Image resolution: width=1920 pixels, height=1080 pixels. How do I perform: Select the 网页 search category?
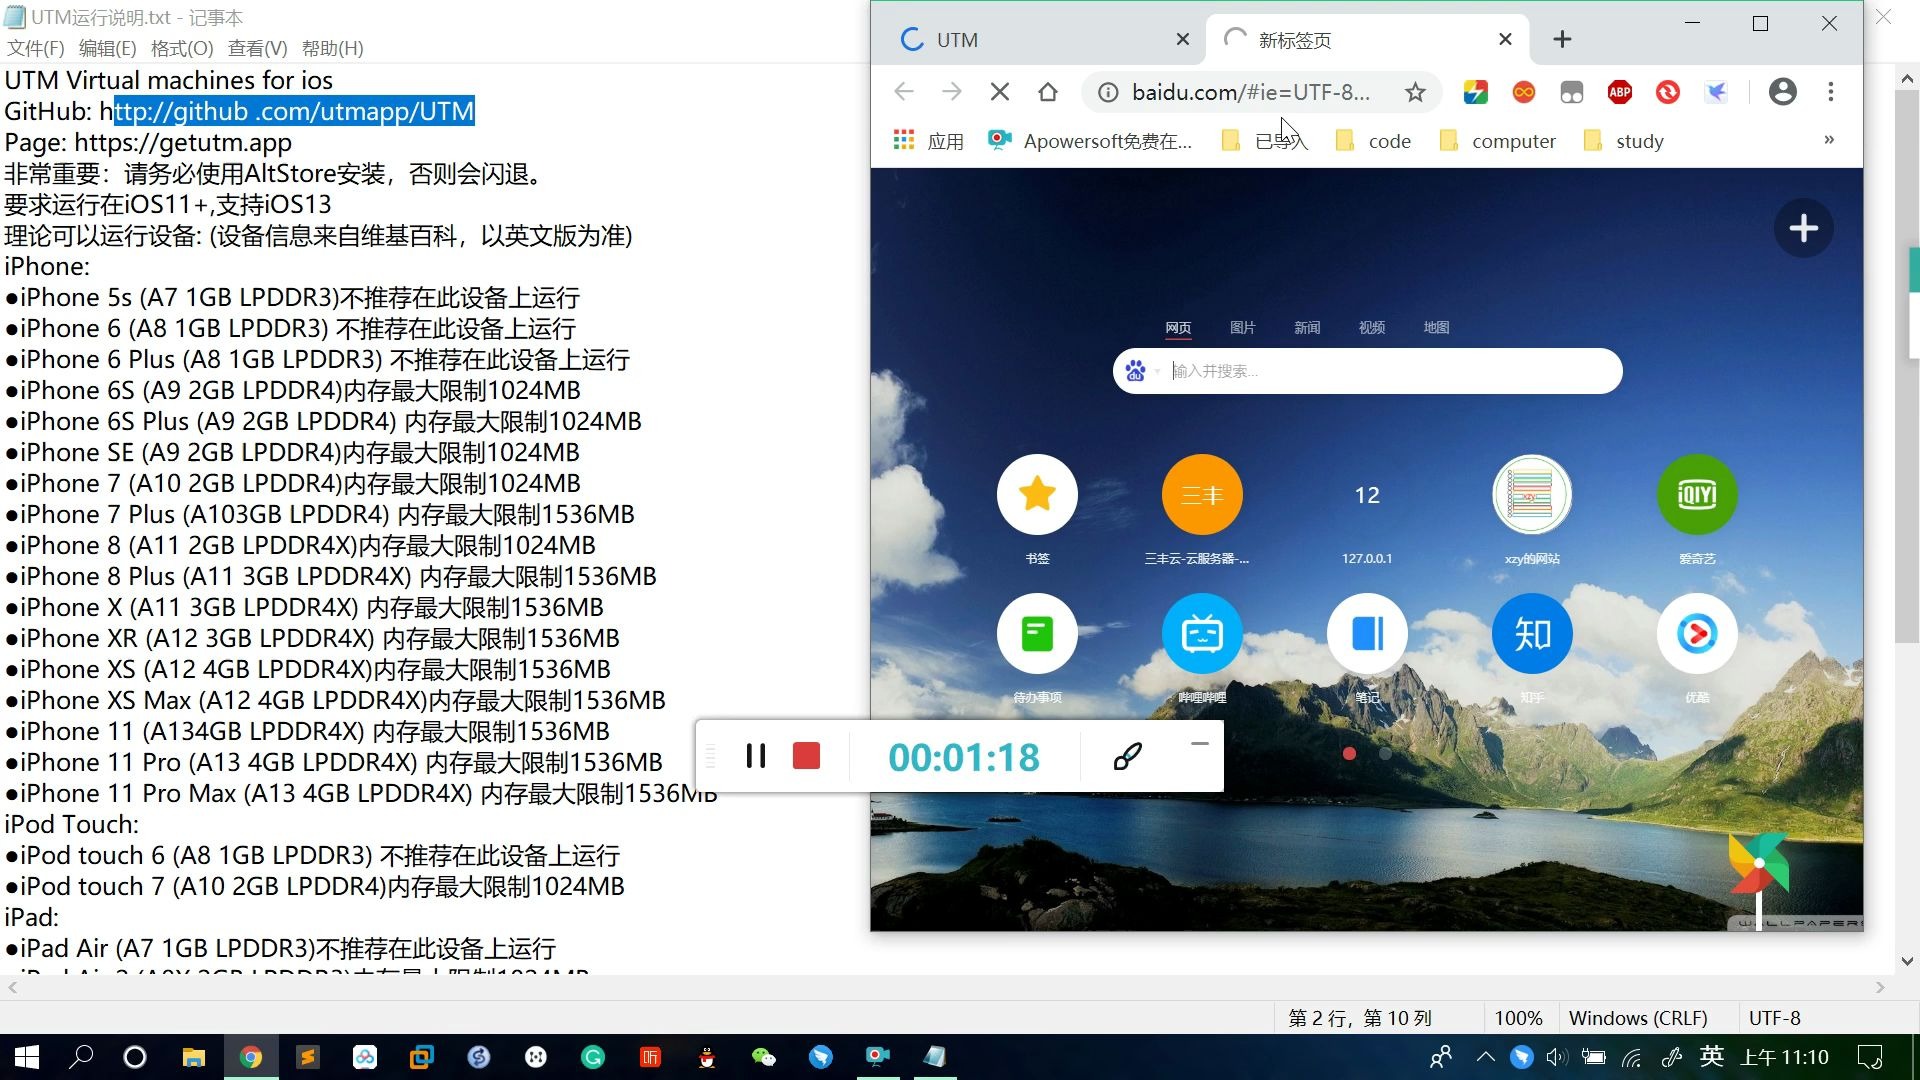(x=1178, y=328)
